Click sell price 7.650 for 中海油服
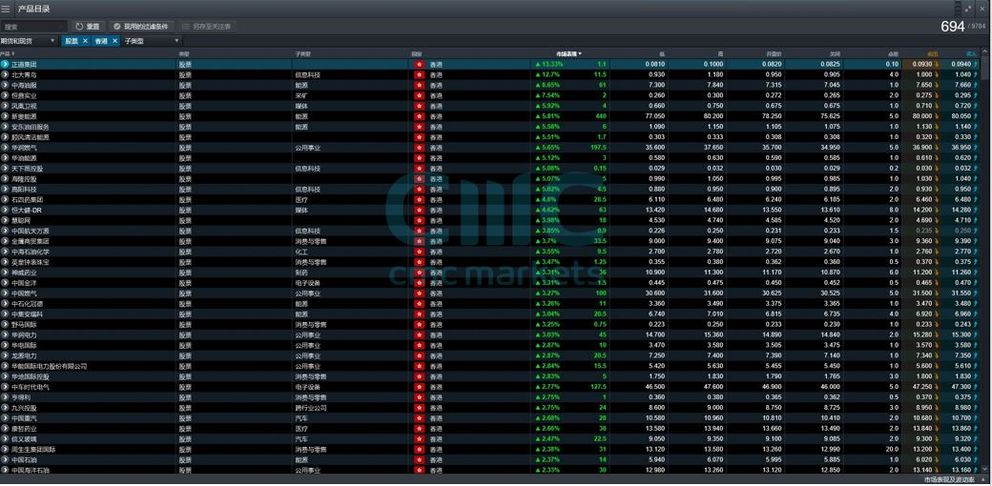The height and width of the screenshot is (486, 992). [922, 85]
